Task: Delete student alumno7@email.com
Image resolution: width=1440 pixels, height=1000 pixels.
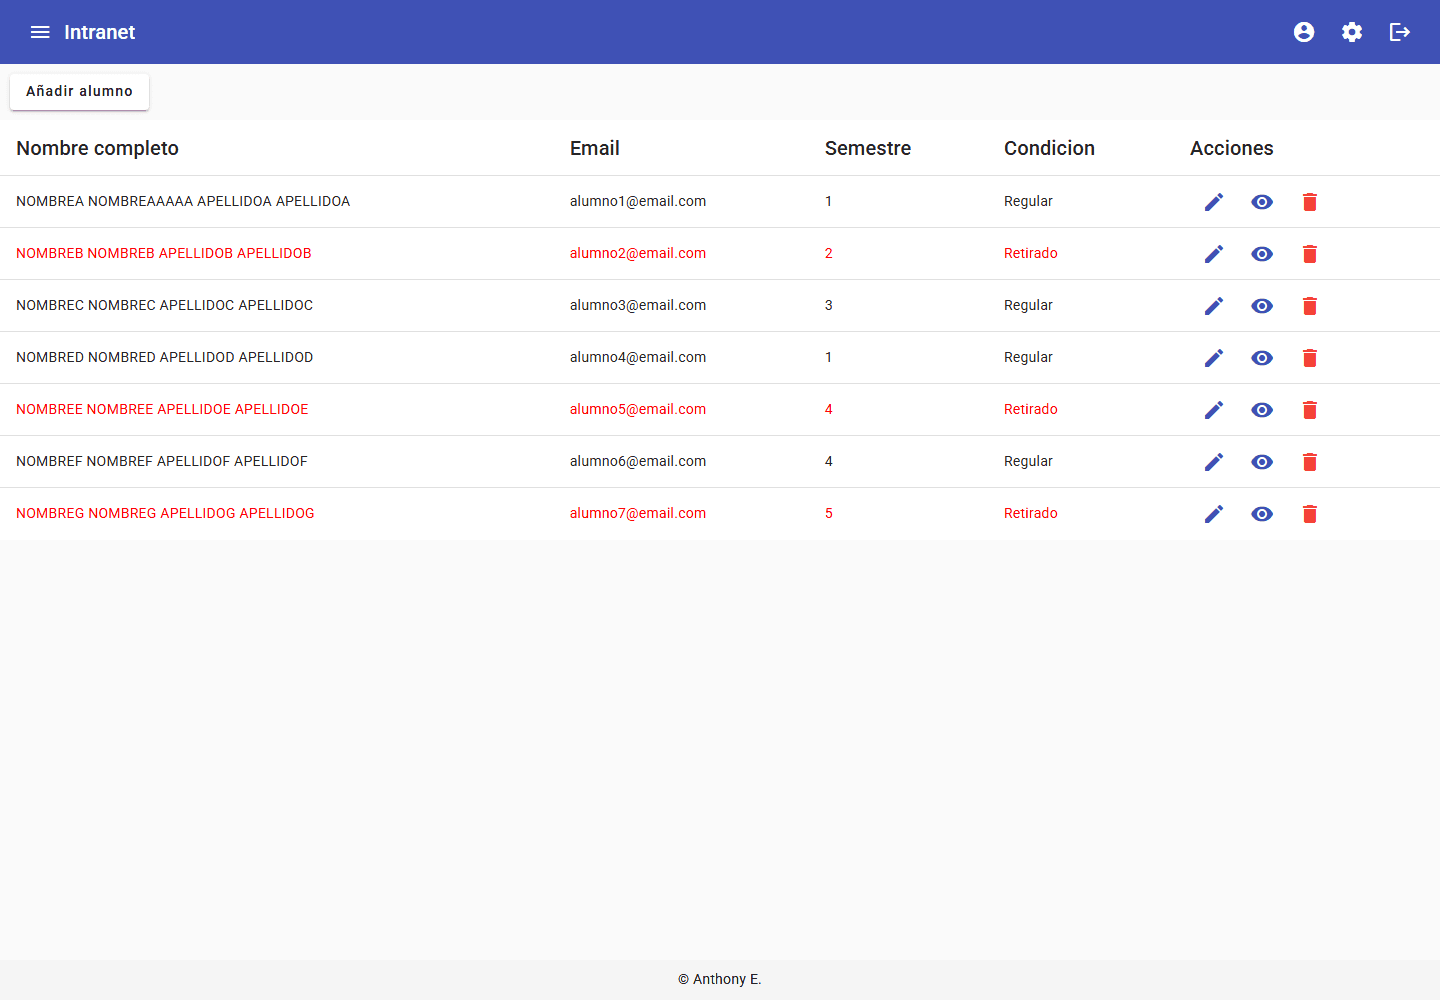Action: coord(1310,514)
